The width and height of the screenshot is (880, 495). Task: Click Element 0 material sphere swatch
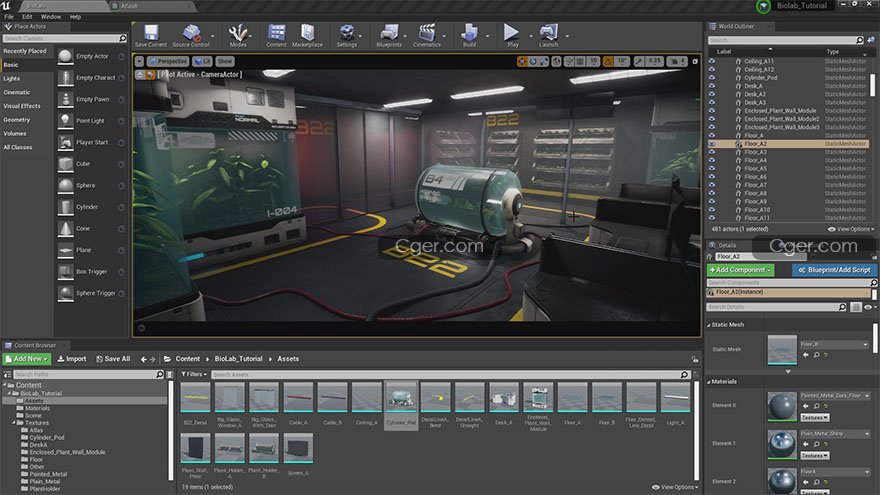(782, 406)
